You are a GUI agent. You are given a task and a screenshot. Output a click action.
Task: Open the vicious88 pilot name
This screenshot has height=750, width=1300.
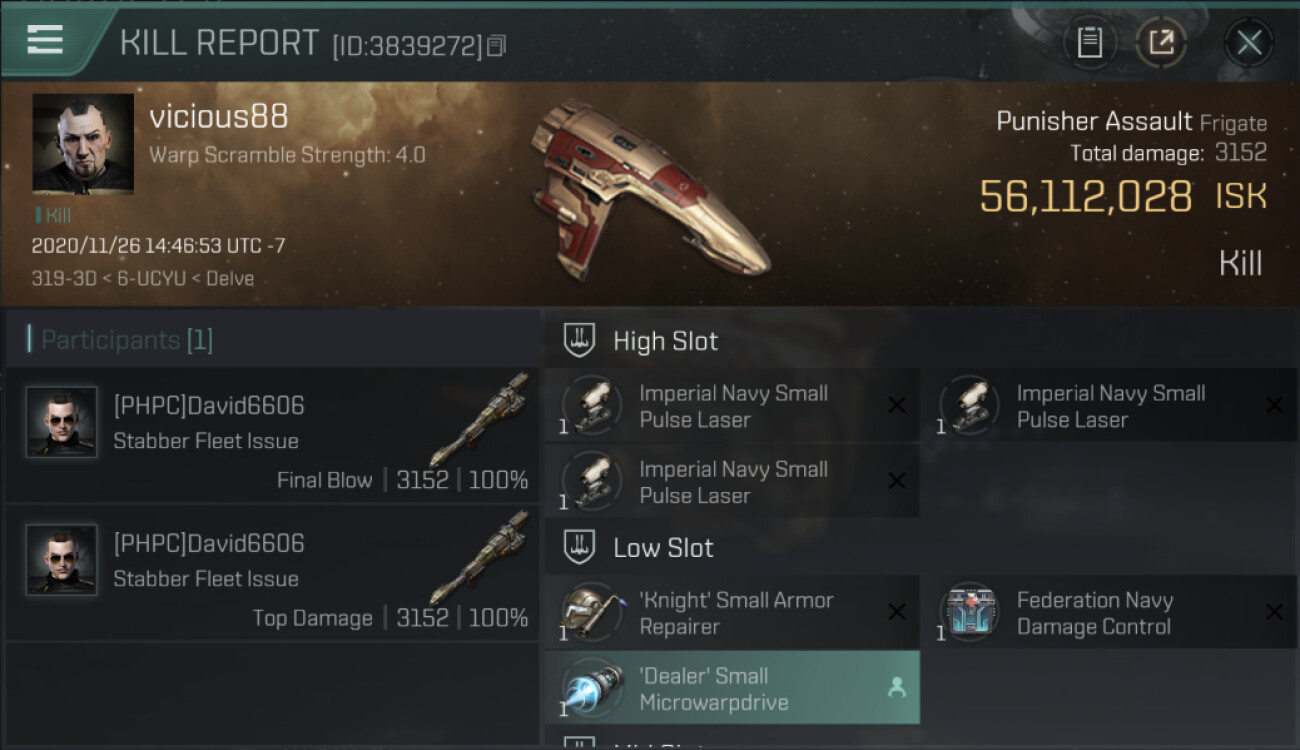pyautogui.click(x=219, y=117)
